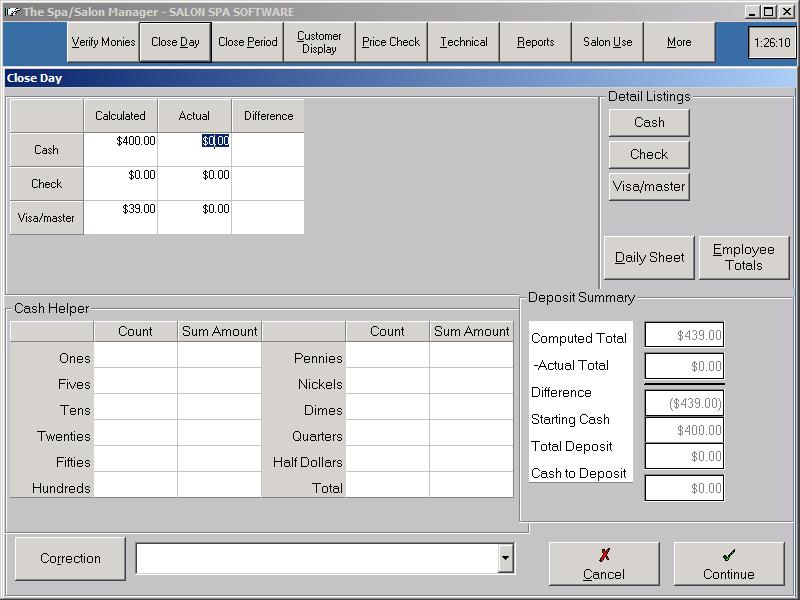Select the Actual Cash amount field
The height and width of the screenshot is (600, 800).
pyautogui.click(x=195, y=149)
